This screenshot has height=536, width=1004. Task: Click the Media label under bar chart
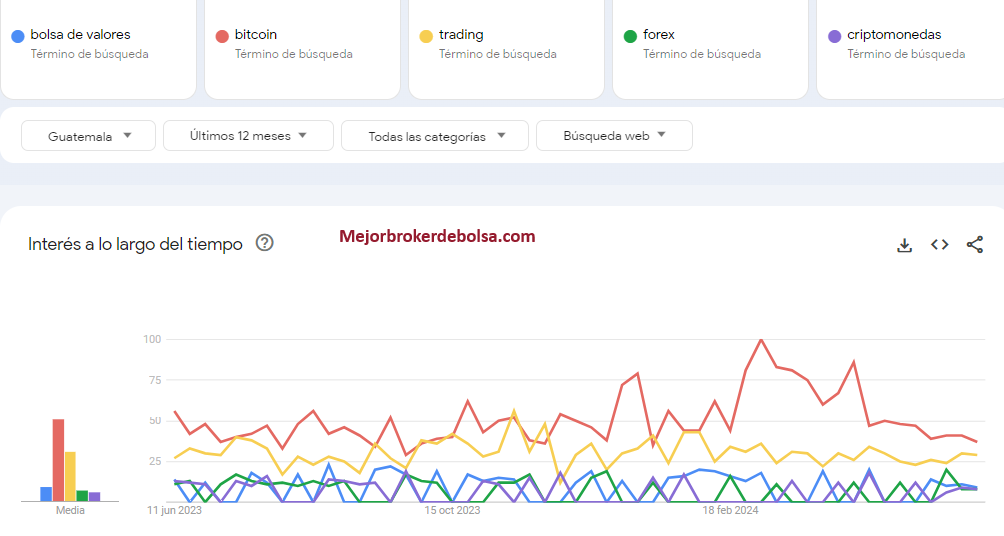pos(70,510)
